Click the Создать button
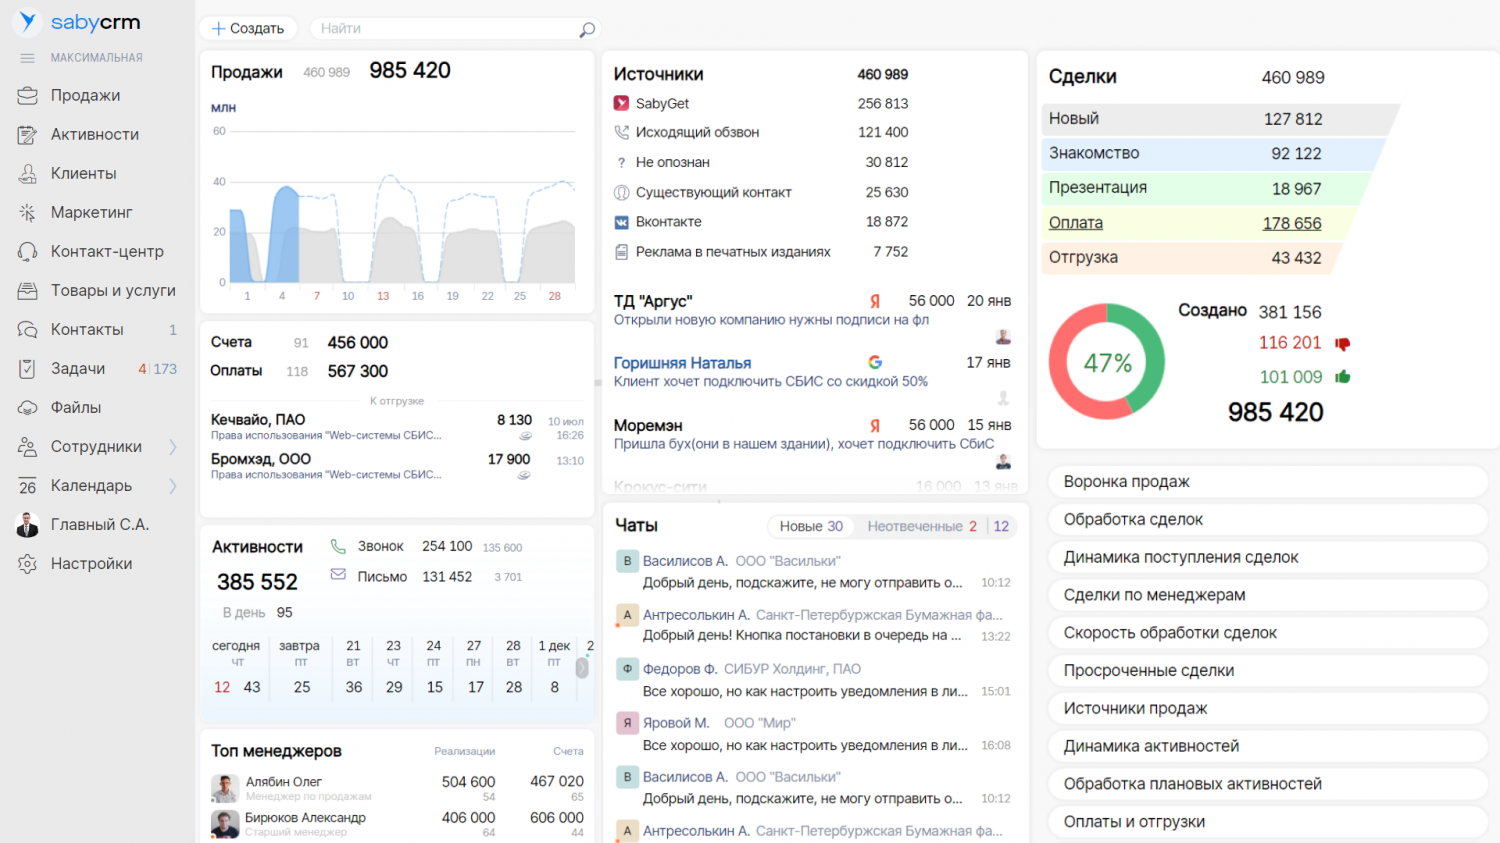 248,29
